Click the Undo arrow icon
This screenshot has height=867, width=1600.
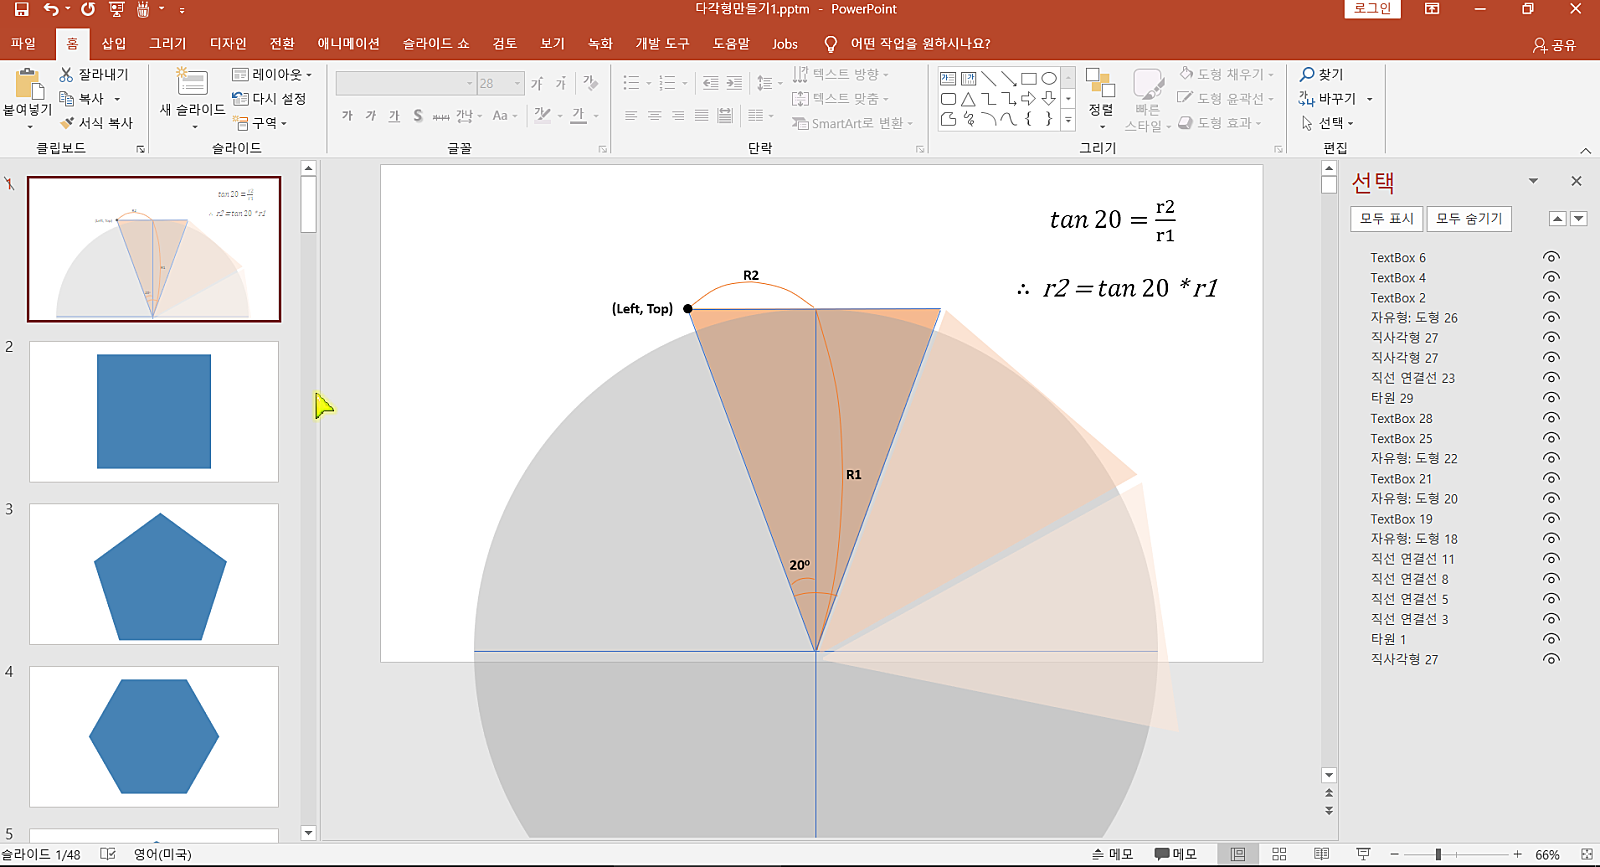pos(50,9)
